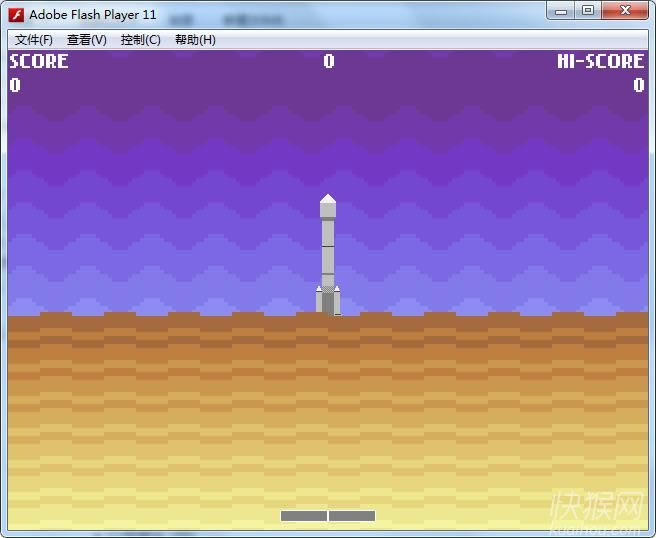Click the right segment of the gray paddle
Viewport: 656px width, 538px height.
352,516
